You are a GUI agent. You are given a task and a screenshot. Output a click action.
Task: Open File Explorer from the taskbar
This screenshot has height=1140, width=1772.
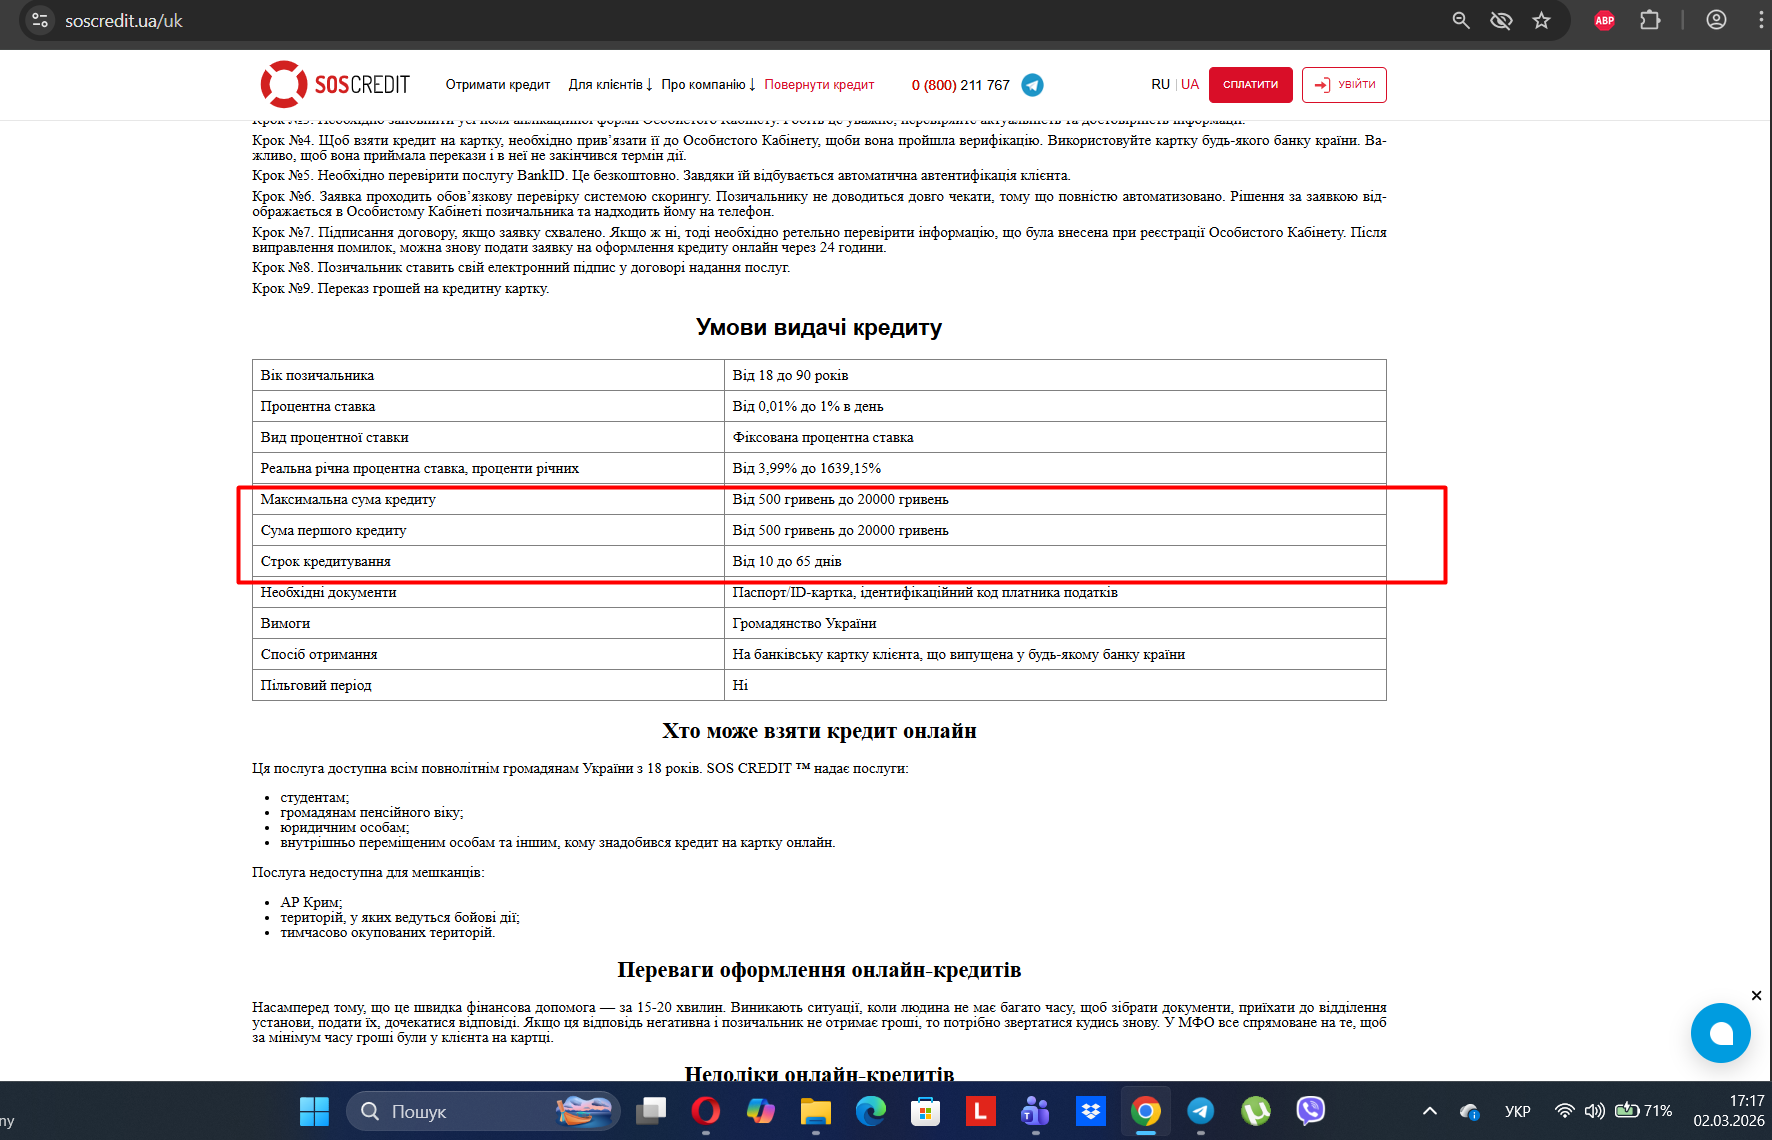point(816,1111)
